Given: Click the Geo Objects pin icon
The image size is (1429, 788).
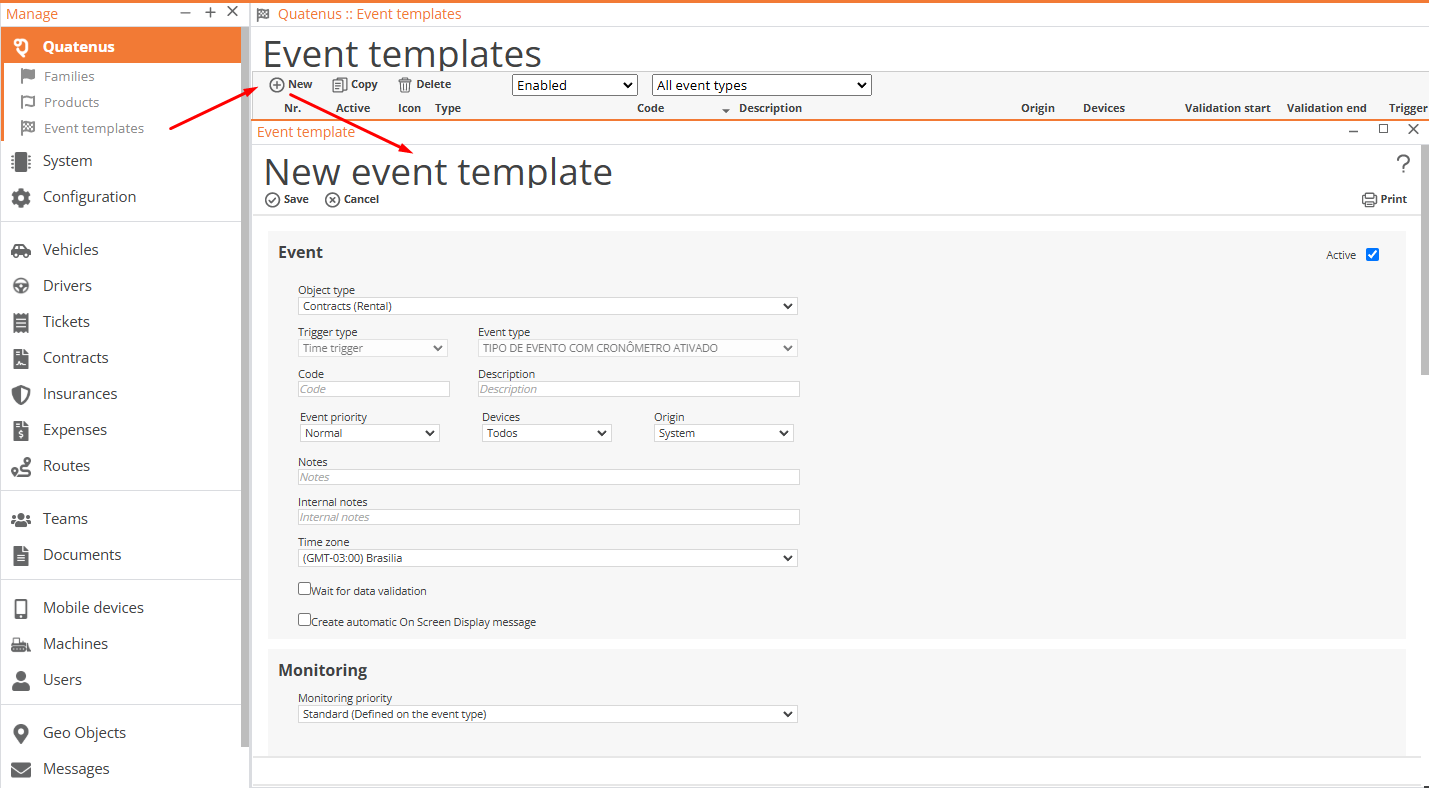Looking at the screenshot, I should click(x=21, y=733).
